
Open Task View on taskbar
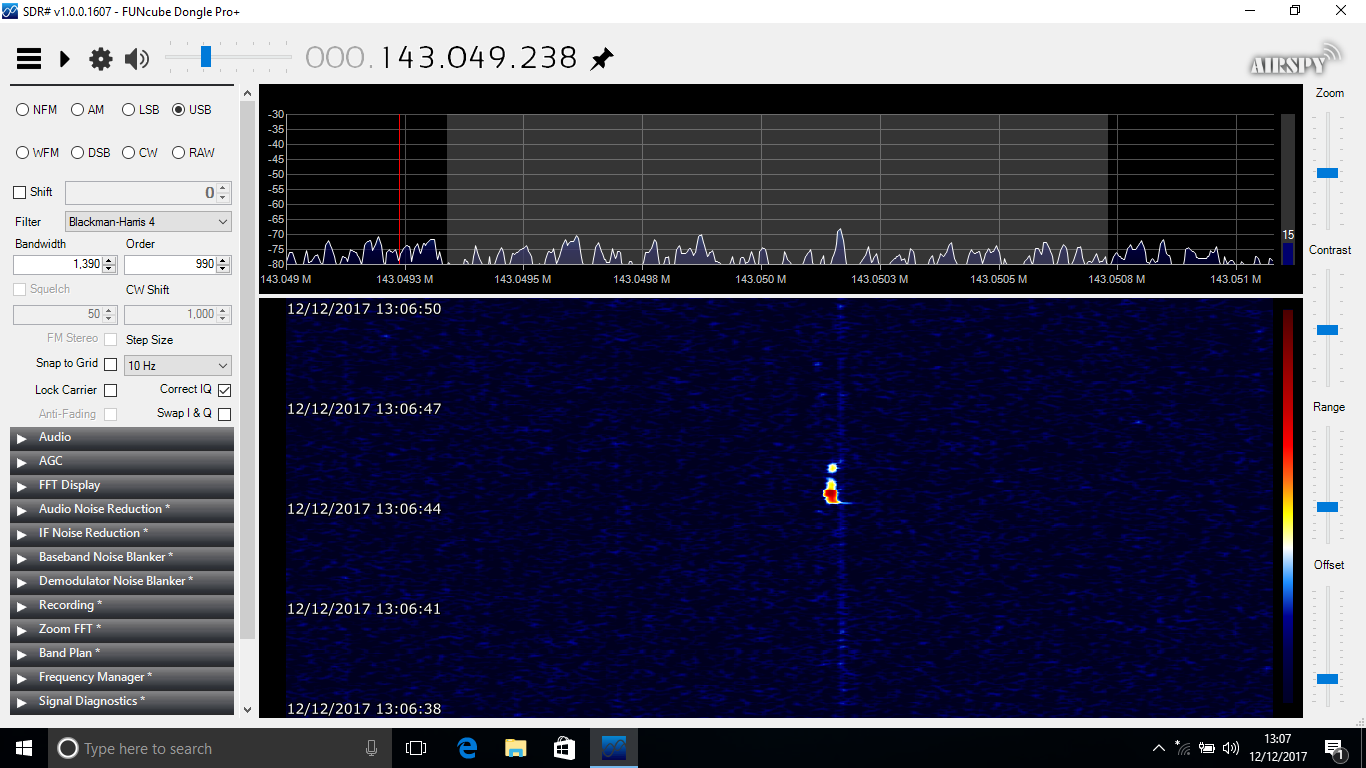click(416, 748)
